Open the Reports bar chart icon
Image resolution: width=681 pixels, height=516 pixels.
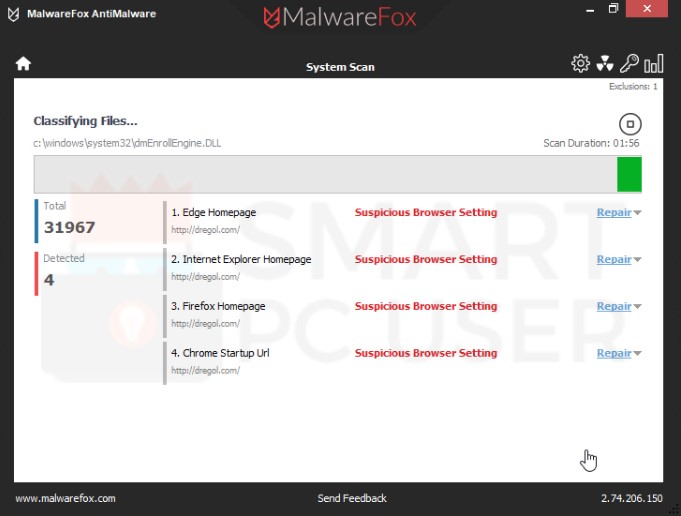pos(654,63)
